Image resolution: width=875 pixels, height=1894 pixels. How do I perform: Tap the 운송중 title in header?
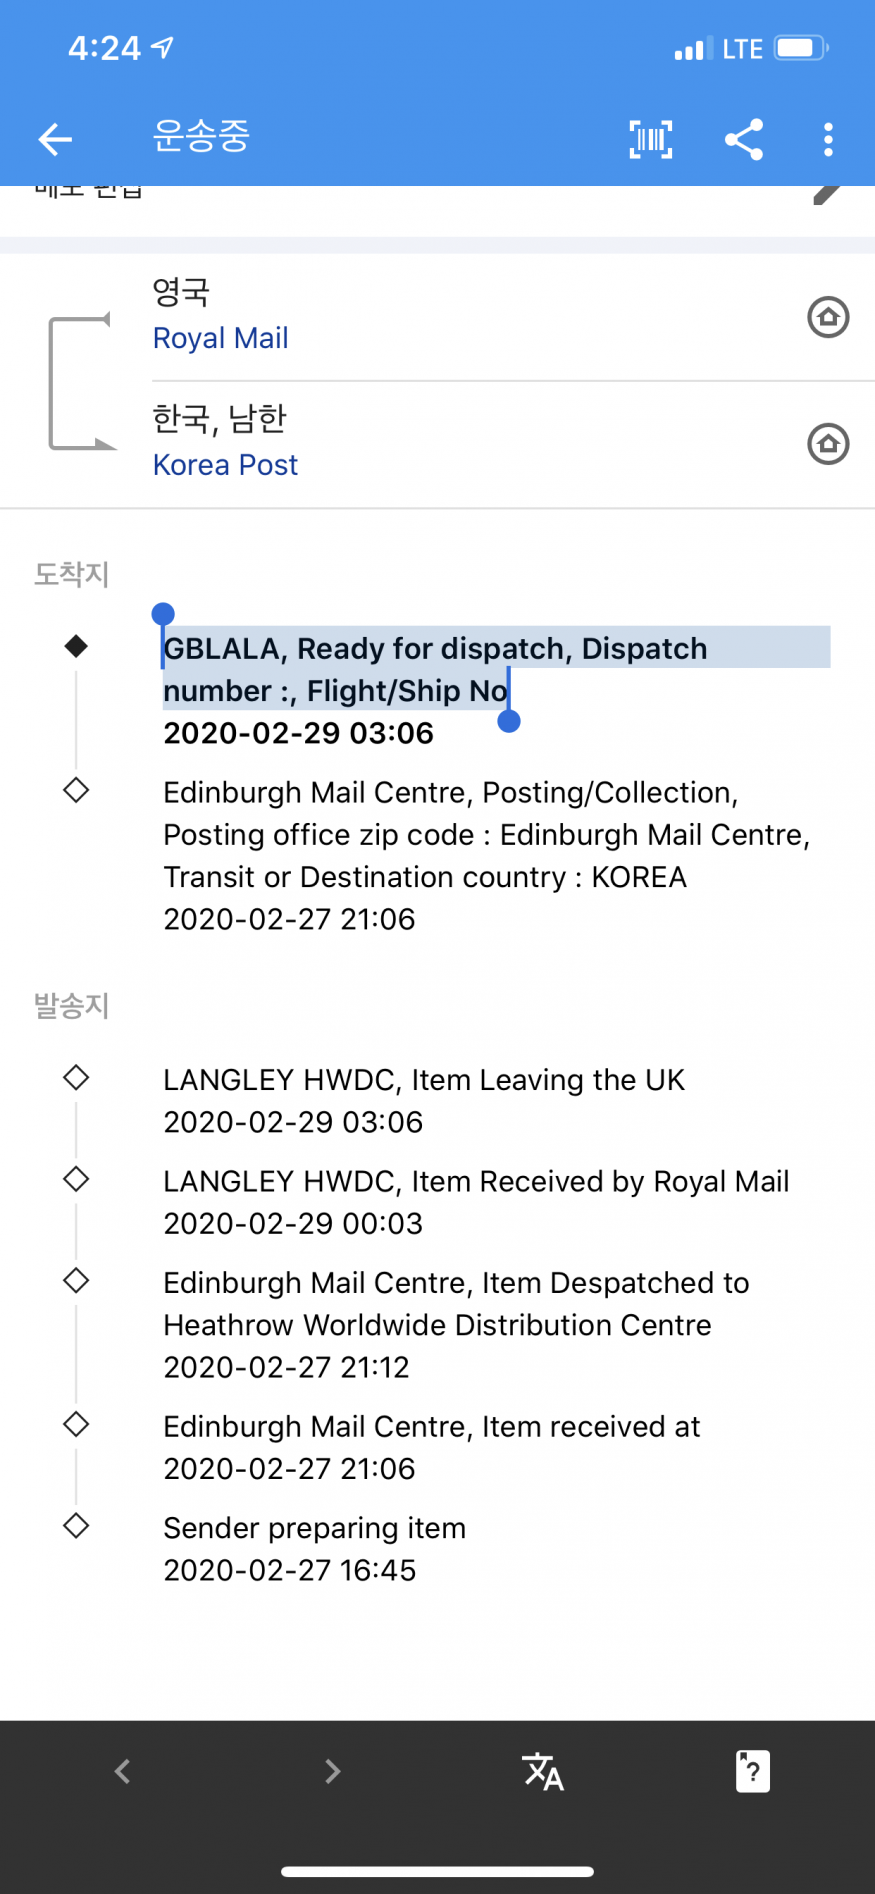coord(200,136)
